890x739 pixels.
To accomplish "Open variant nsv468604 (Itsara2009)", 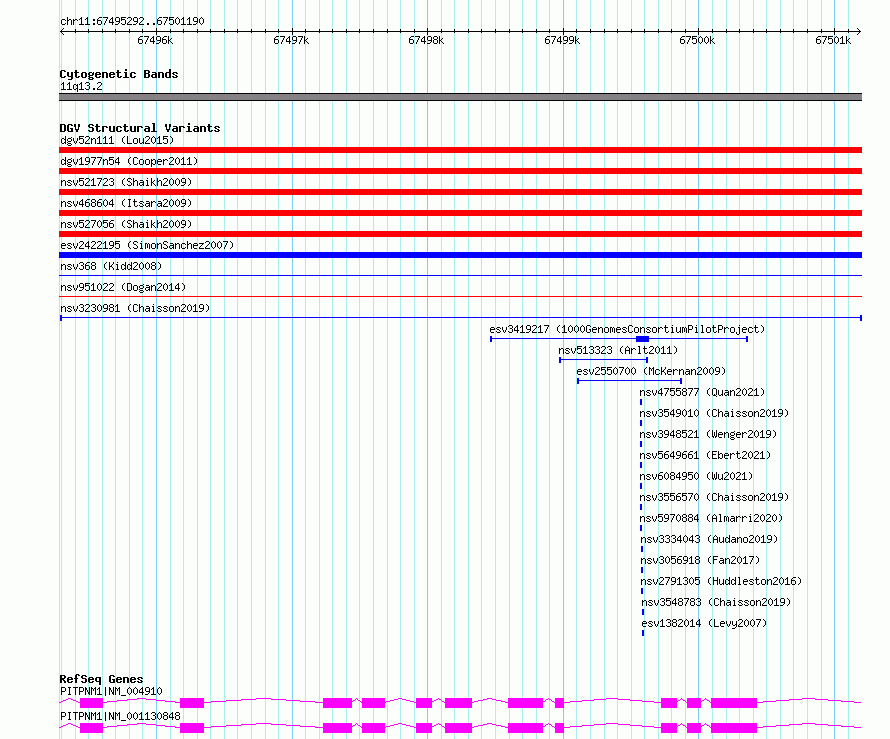I will click(126, 203).
